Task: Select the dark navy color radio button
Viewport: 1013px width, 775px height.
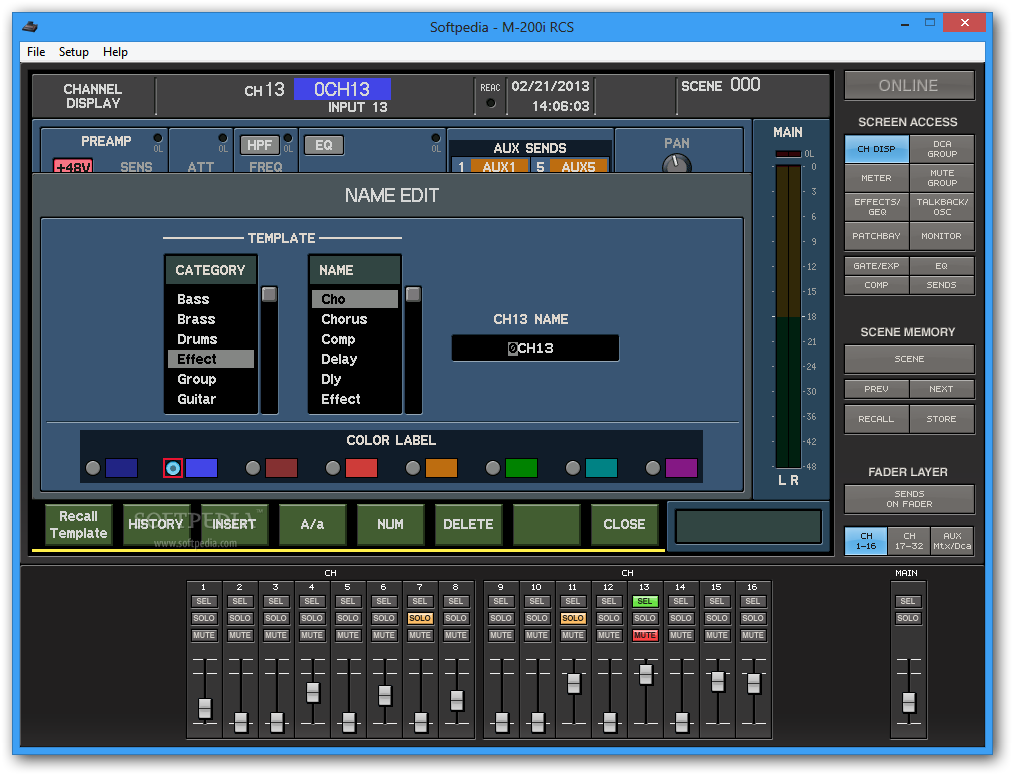Action: point(93,468)
